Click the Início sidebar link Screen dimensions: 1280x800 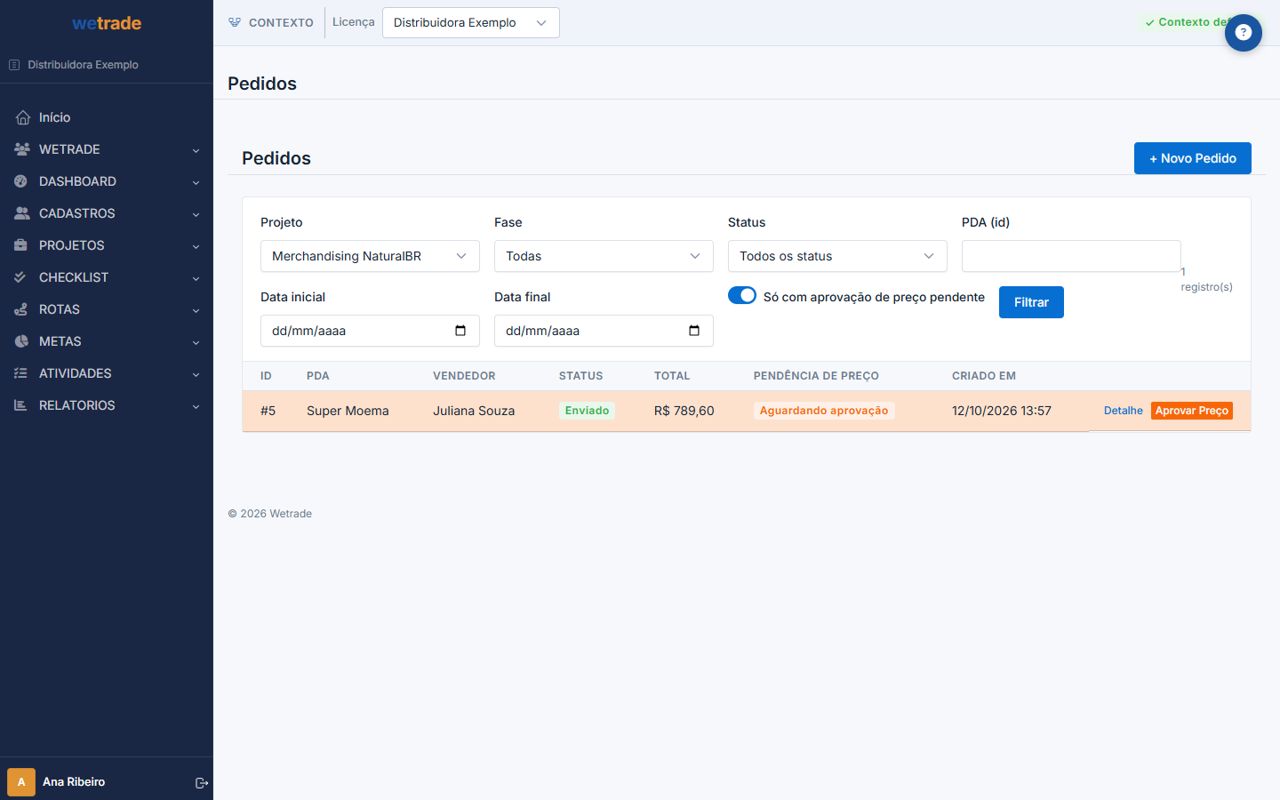107,117
